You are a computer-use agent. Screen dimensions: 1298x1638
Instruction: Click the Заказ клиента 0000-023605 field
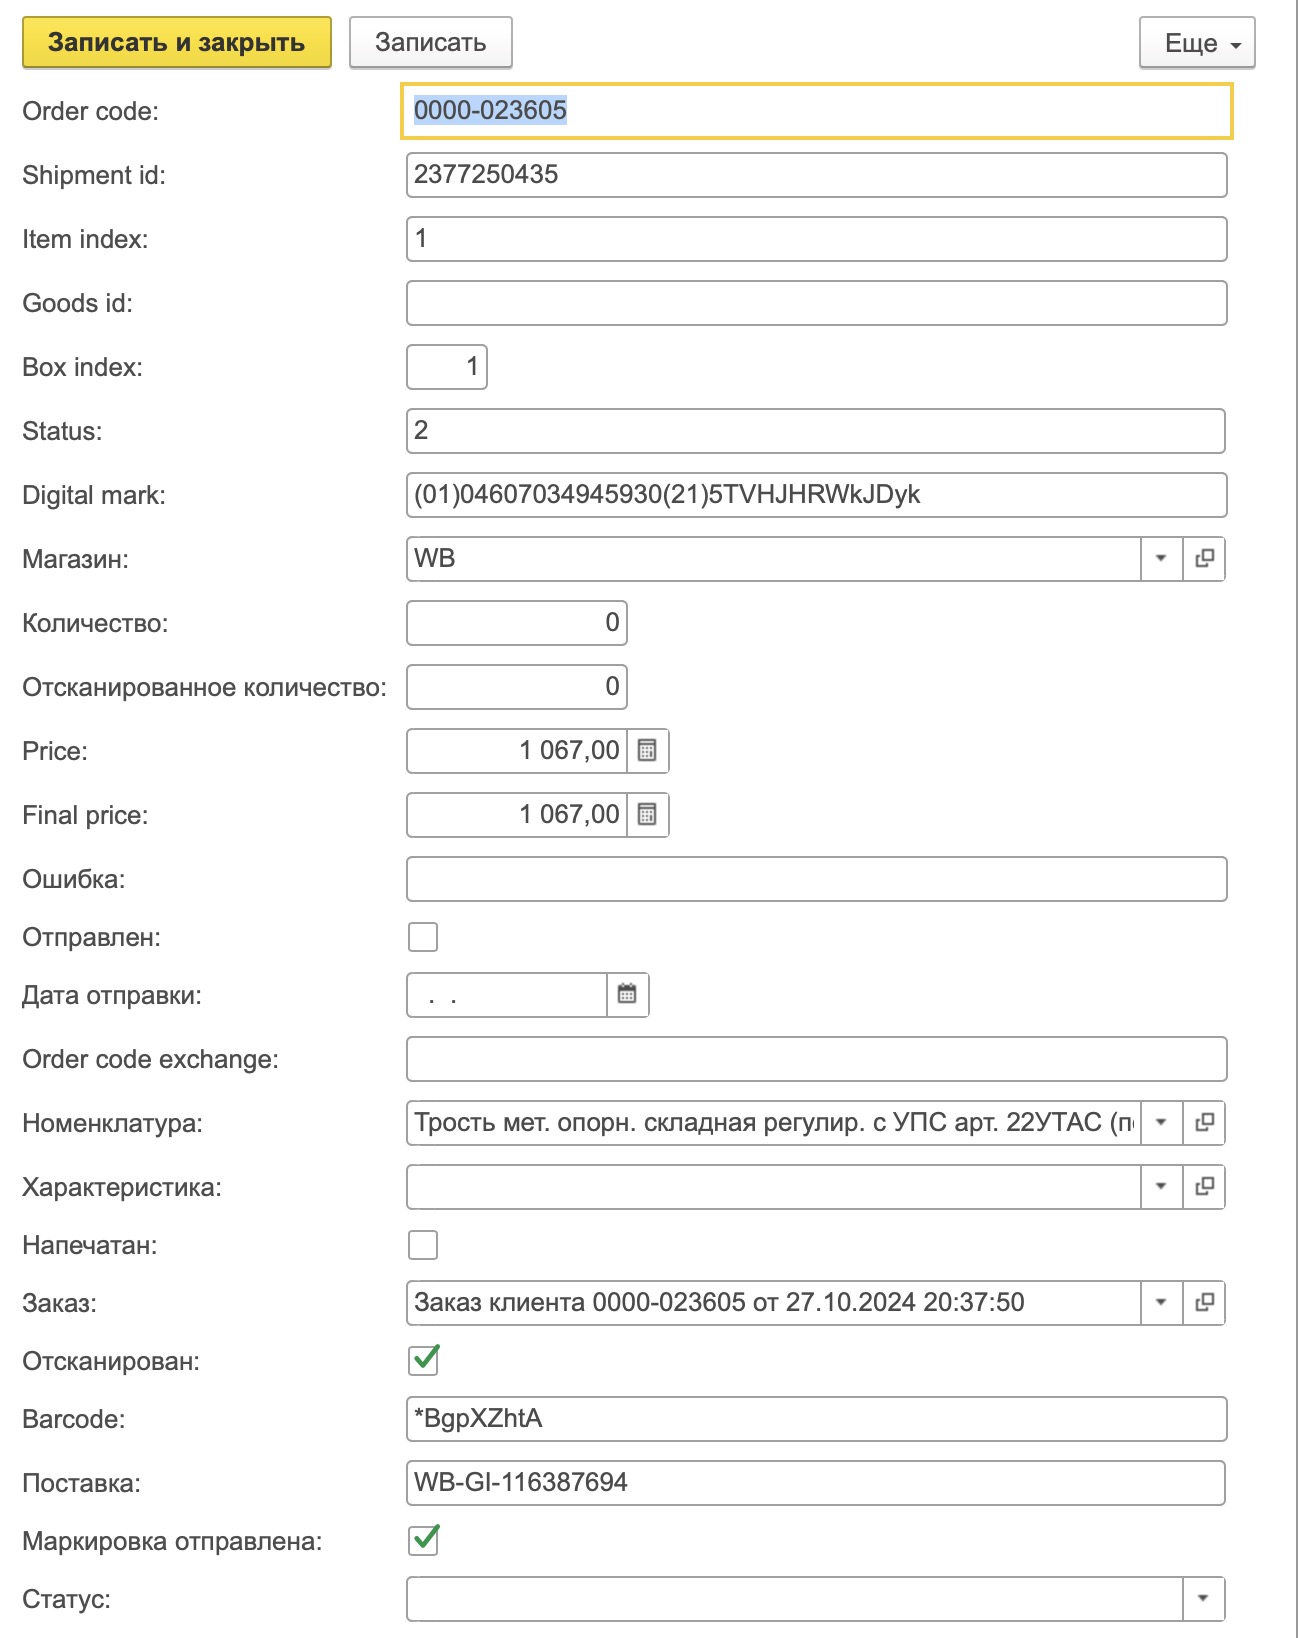click(774, 1303)
